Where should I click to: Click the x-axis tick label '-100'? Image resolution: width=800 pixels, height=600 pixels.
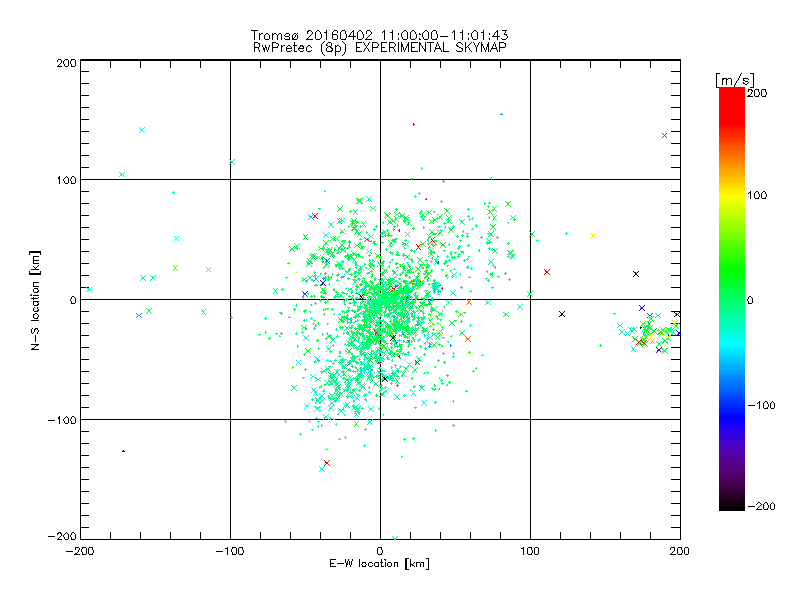pyautogui.click(x=230, y=551)
